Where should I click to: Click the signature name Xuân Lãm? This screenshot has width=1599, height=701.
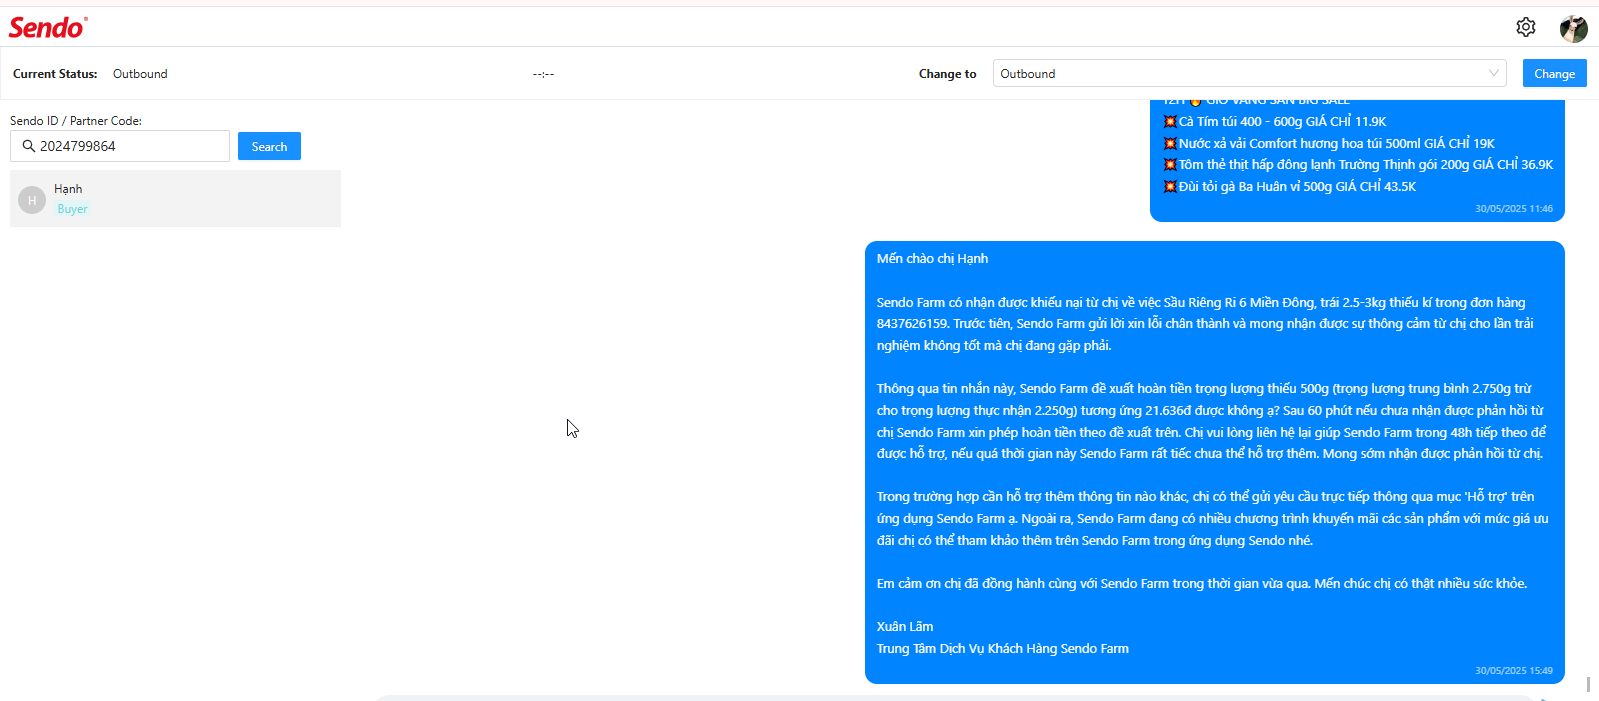point(905,626)
